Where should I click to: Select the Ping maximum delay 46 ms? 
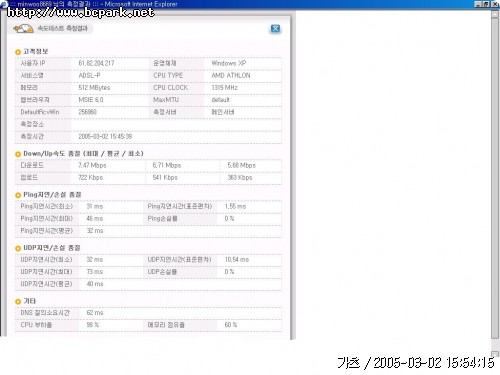95,218
